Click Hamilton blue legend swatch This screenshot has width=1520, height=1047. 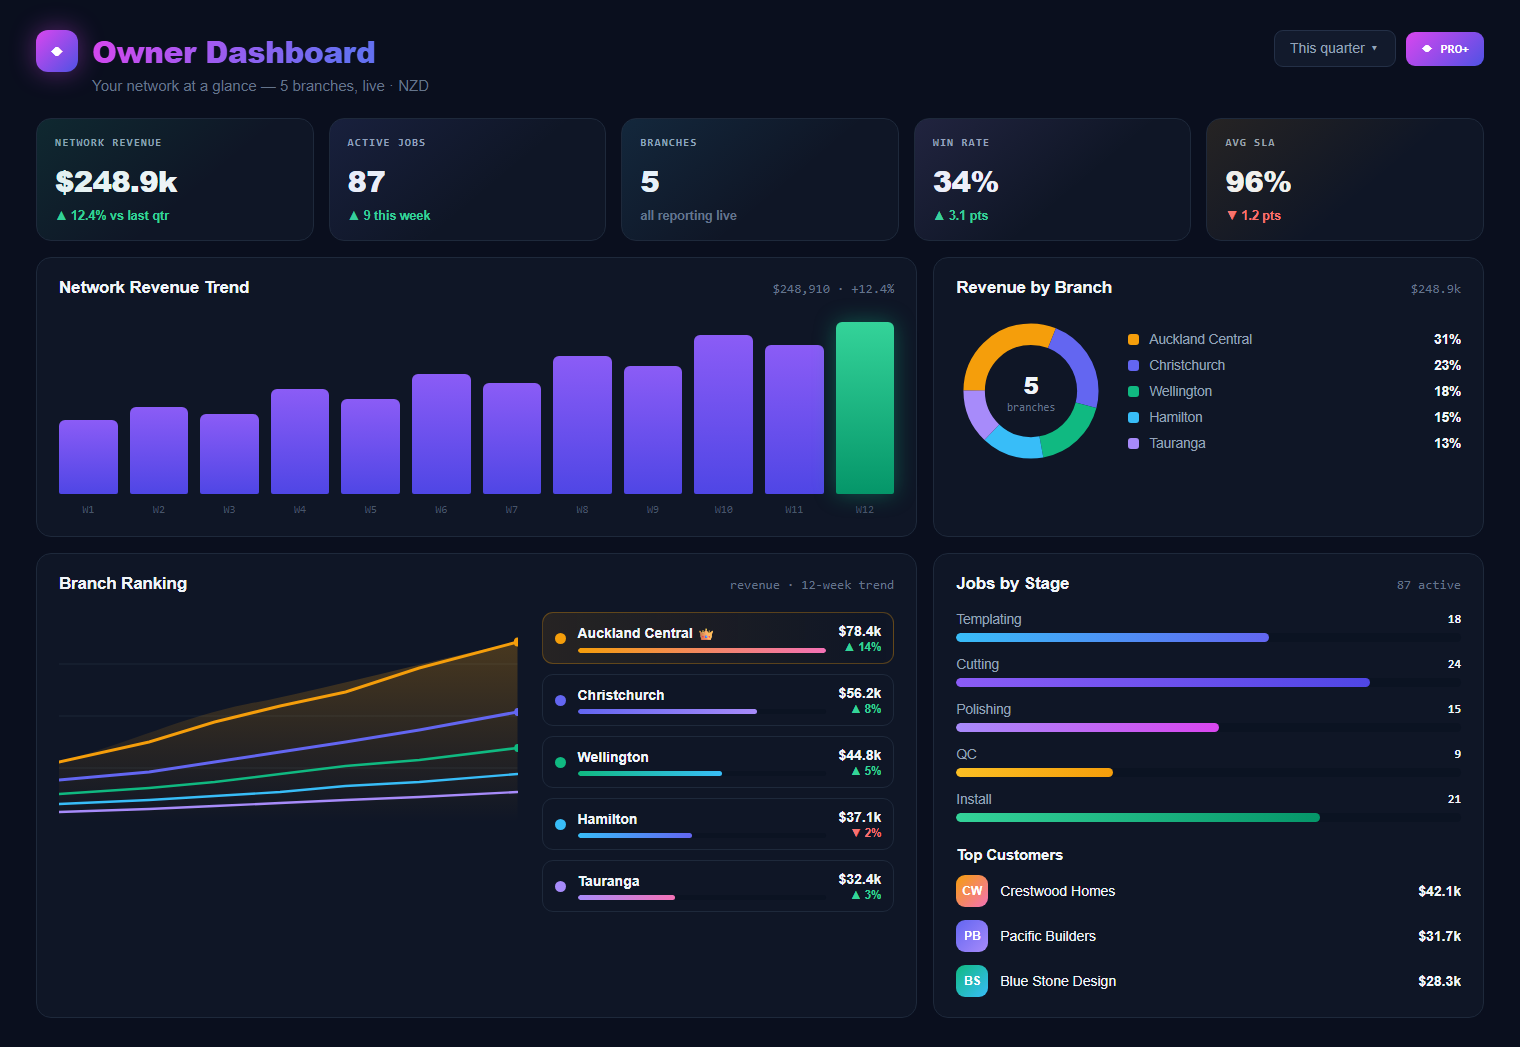pyautogui.click(x=1133, y=417)
